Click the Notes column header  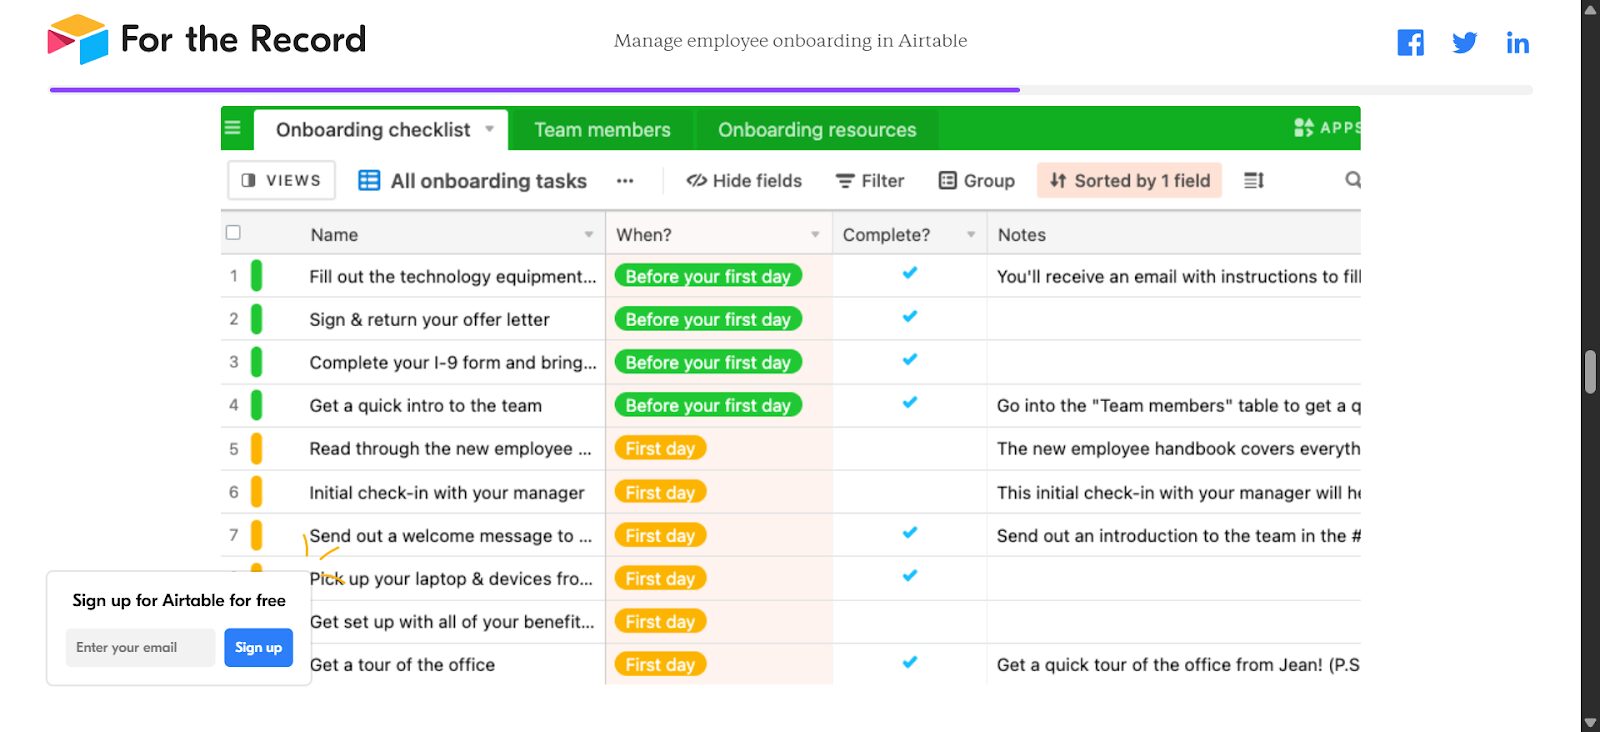1174,234
